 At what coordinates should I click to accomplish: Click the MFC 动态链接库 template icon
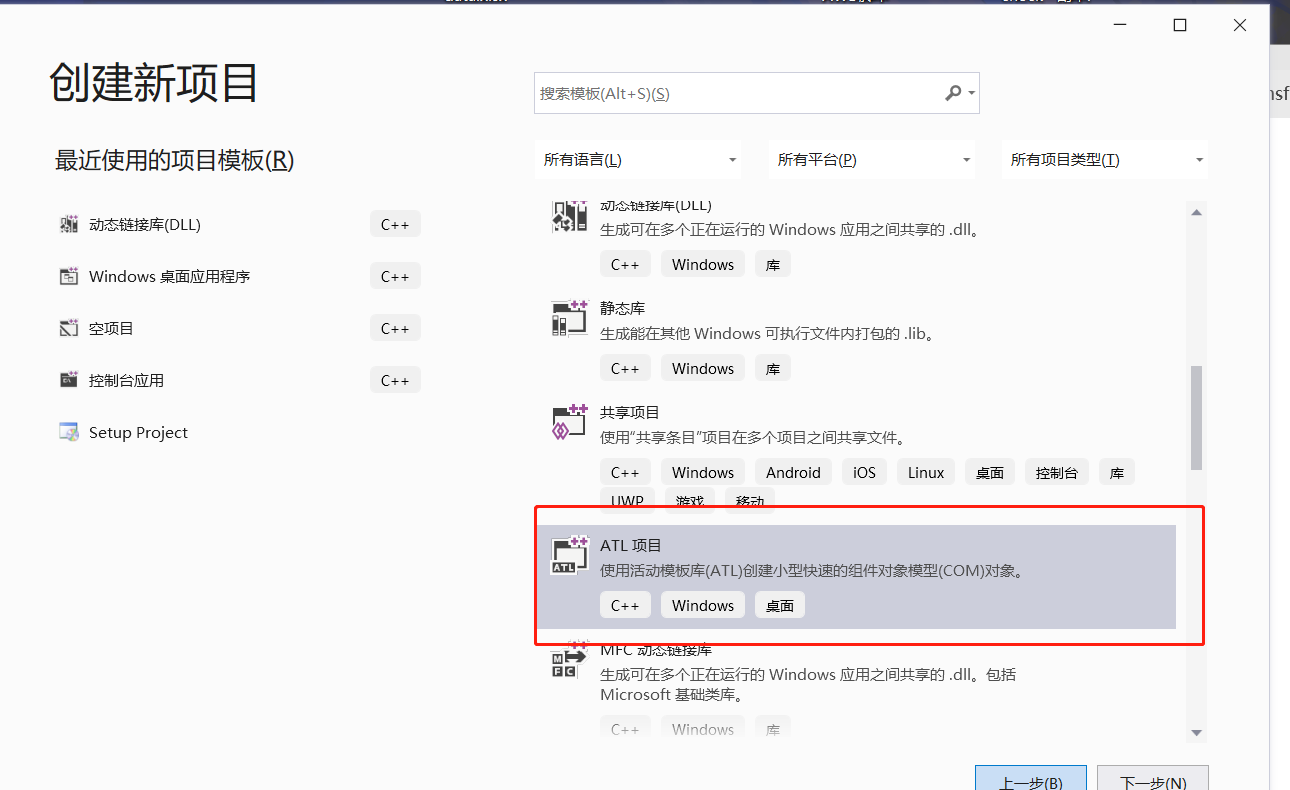(x=570, y=661)
